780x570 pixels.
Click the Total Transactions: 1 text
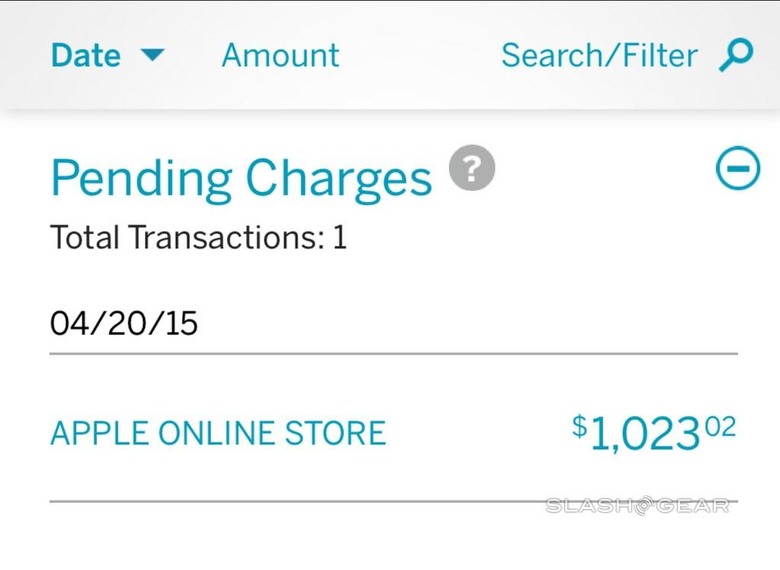coord(198,237)
